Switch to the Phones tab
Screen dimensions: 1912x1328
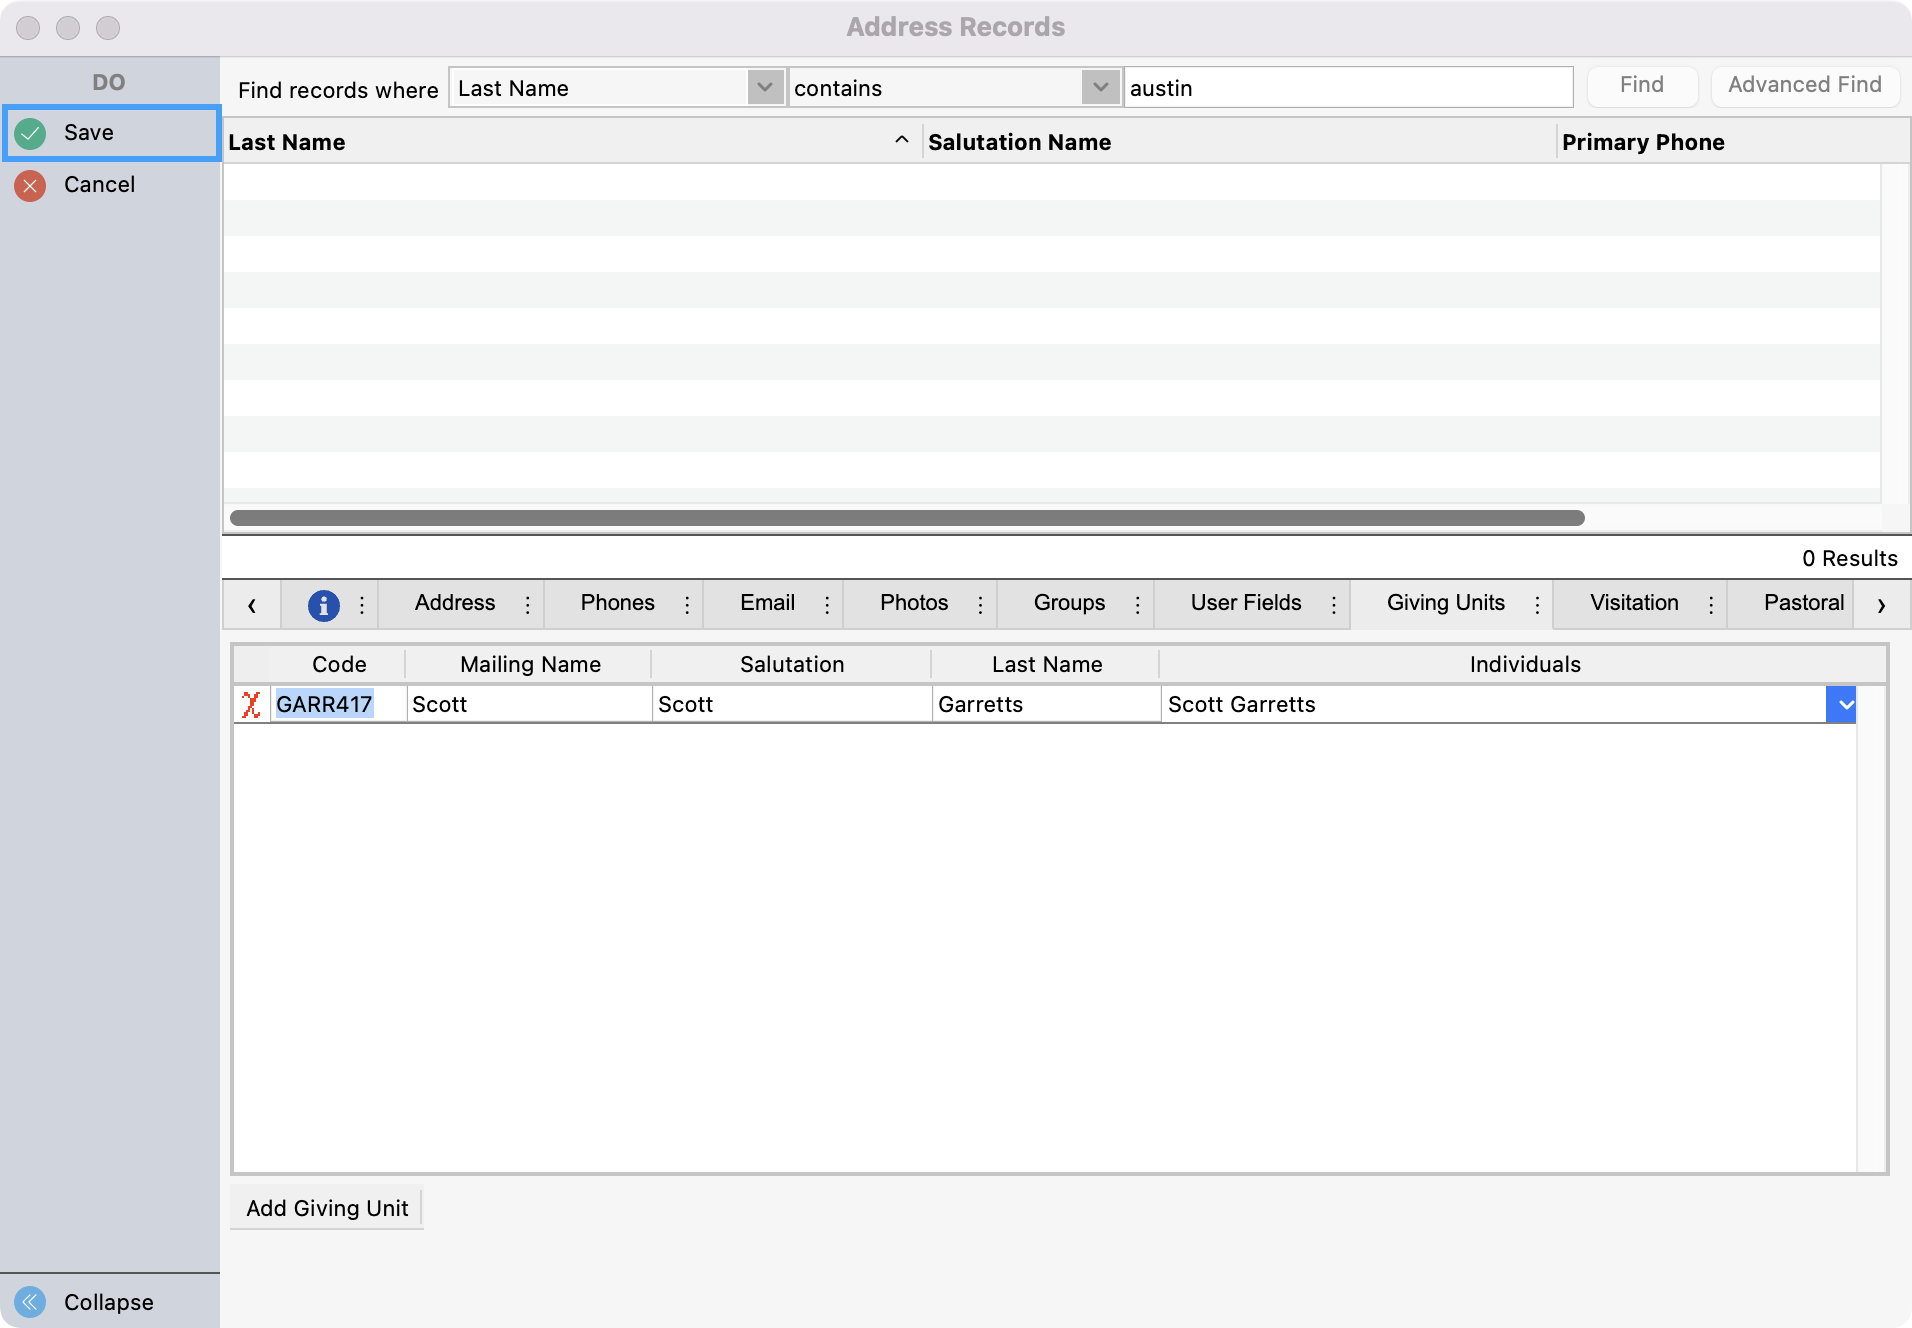click(617, 603)
